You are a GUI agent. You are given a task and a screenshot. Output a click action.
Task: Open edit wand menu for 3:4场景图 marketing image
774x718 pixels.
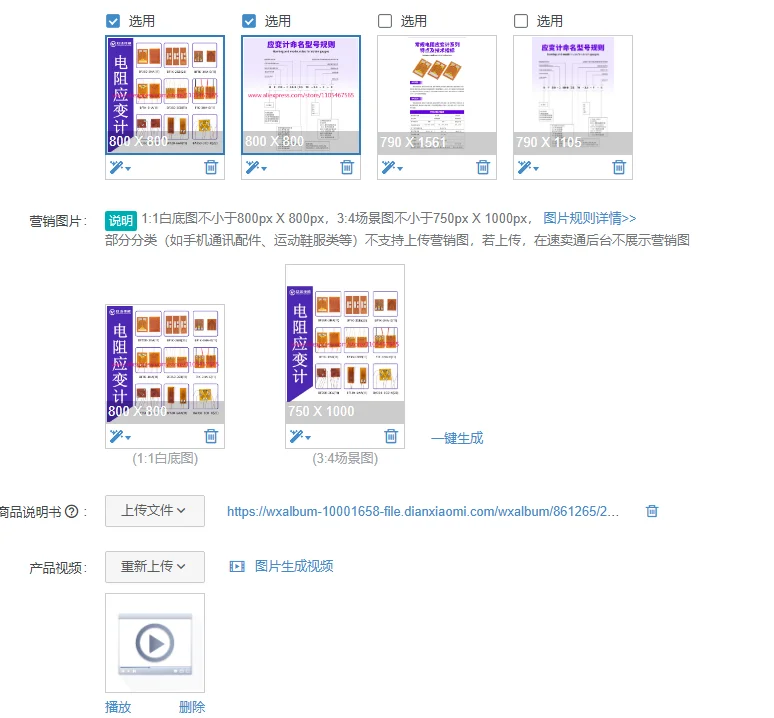click(300, 437)
